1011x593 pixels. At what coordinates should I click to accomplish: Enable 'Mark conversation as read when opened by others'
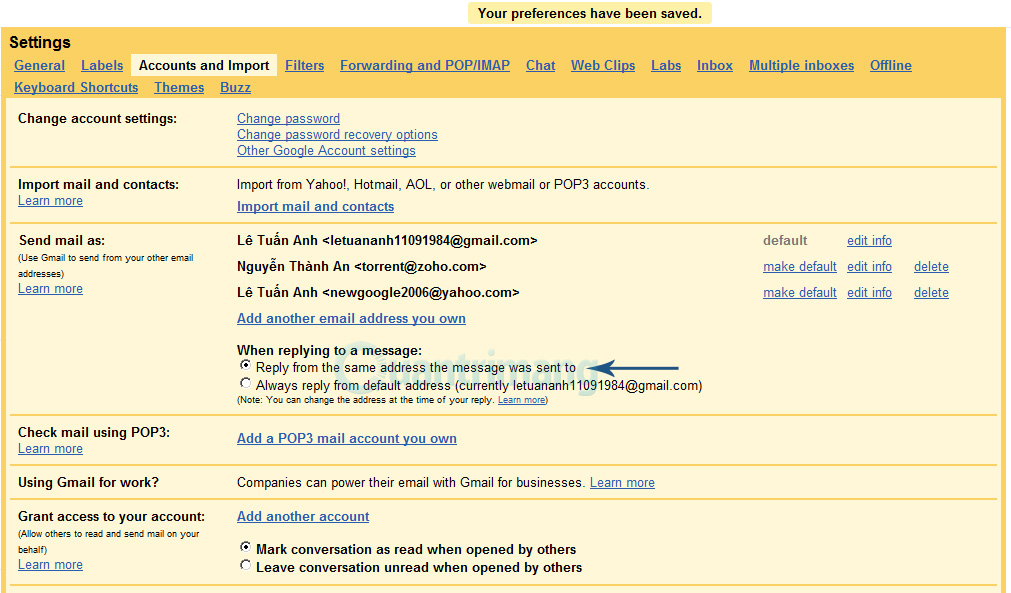click(x=245, y=548)
